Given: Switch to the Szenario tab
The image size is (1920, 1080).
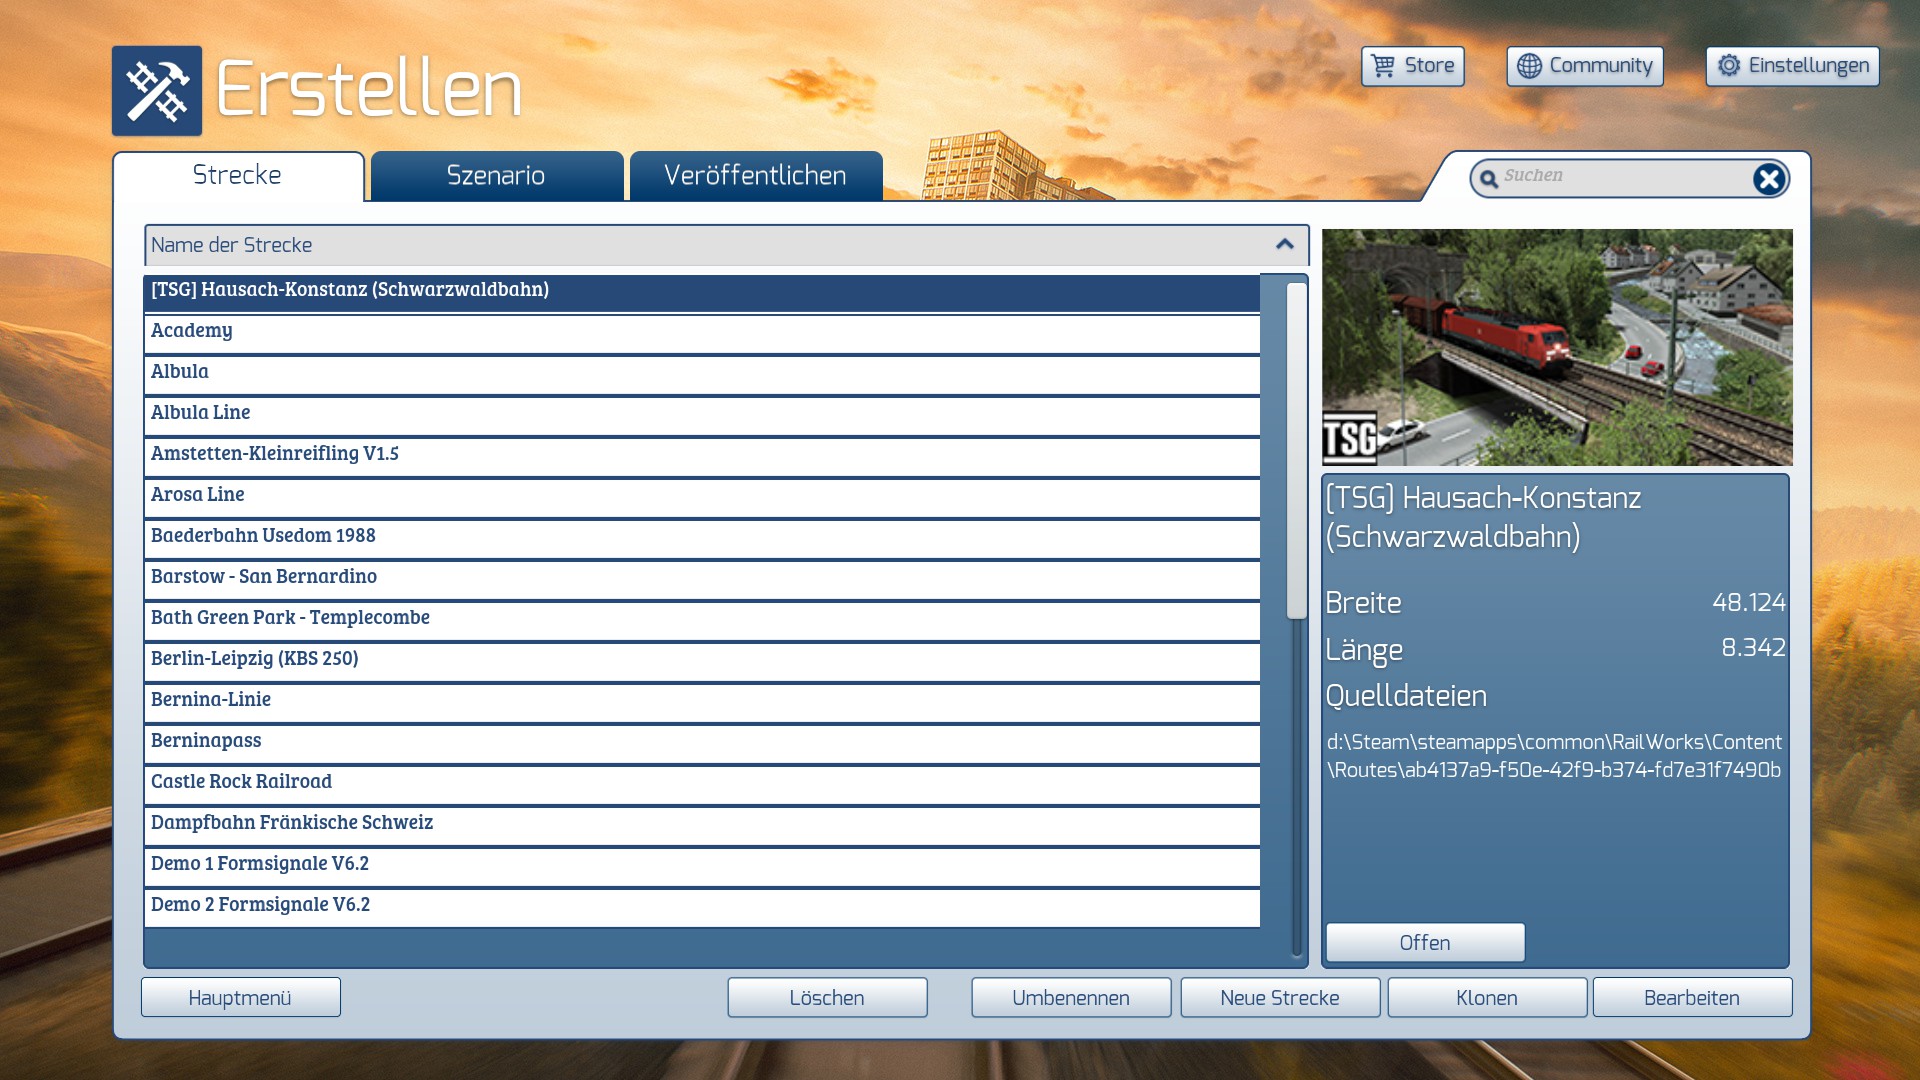Looking at the screenshot, I should click(x=496, y=176).
